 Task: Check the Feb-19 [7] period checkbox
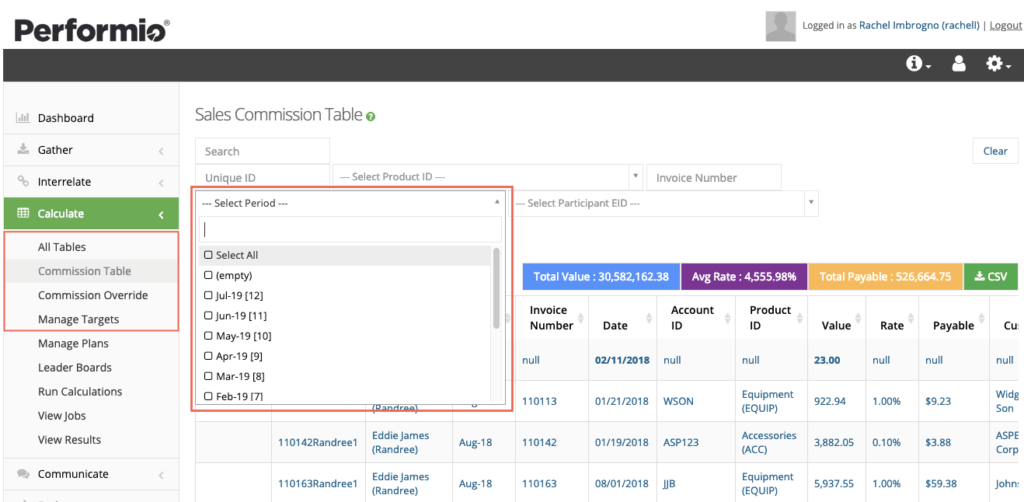(x=208, y=396)
